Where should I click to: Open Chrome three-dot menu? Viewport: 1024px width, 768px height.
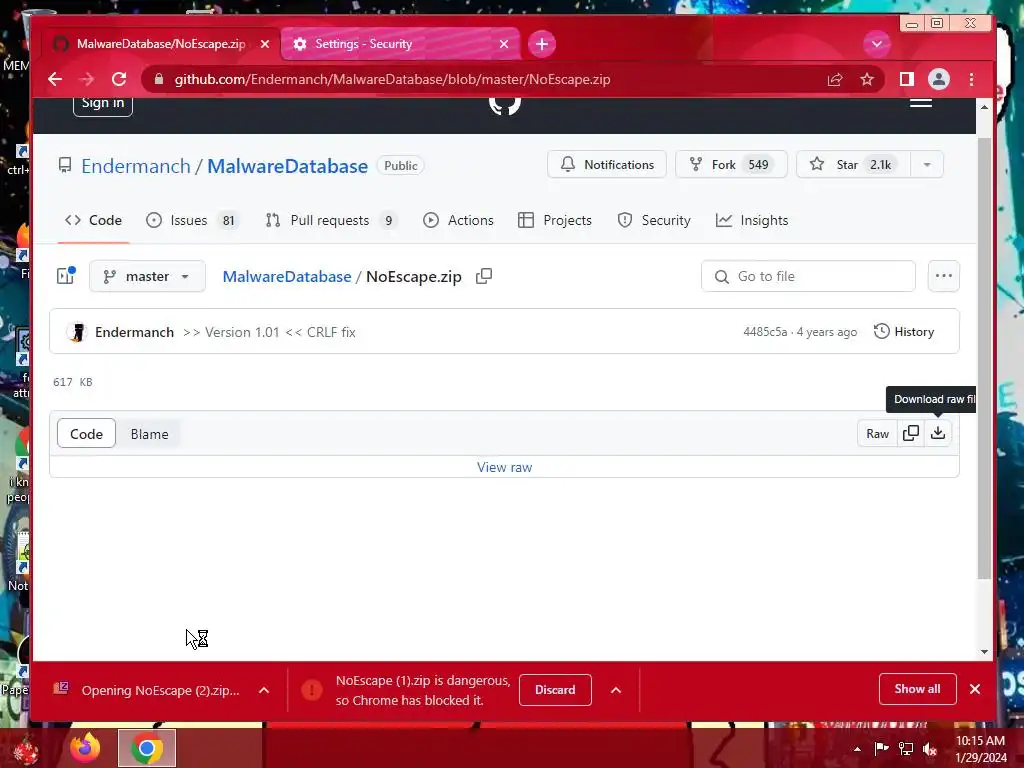(971, 79)
